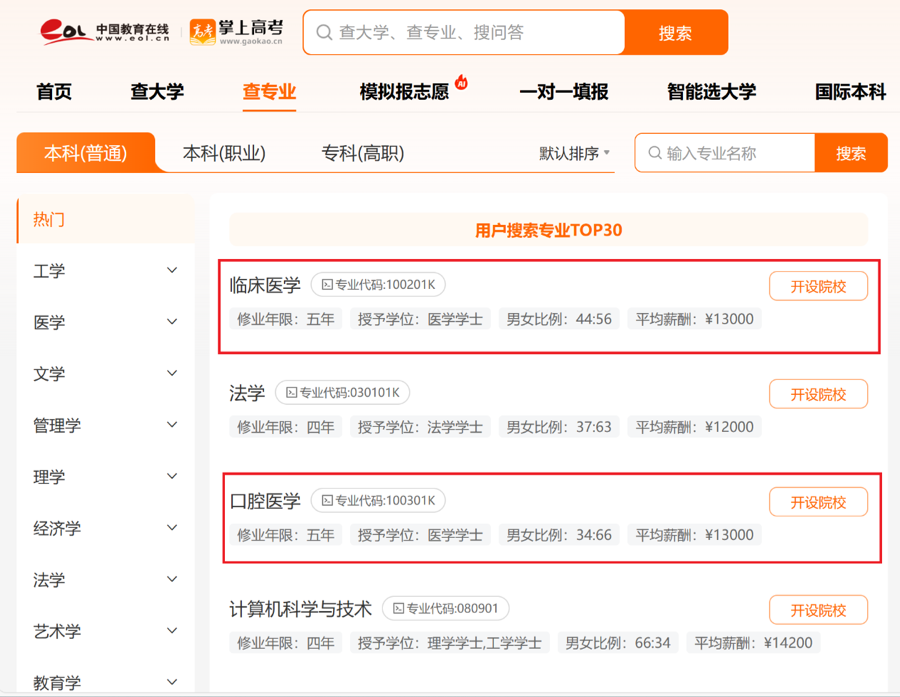Click 授予学位: 法学学士 tag

pos(420,427)
